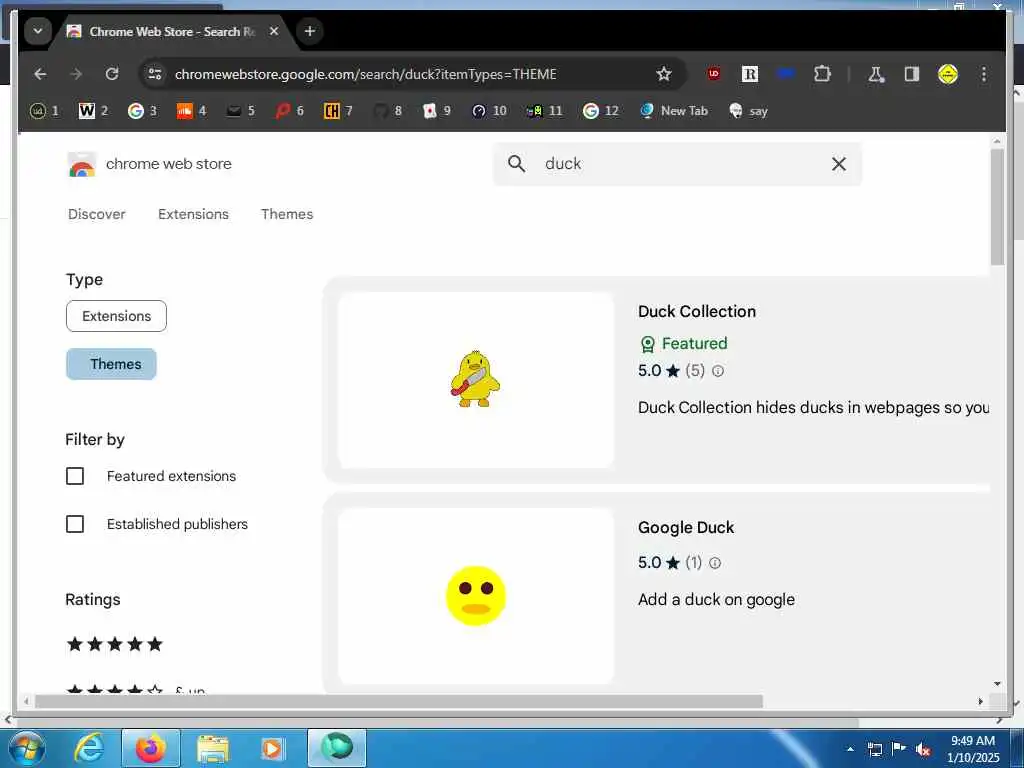Open Chrome Labs flask icon
1024x768 pixels.
[x=876, y=74]
